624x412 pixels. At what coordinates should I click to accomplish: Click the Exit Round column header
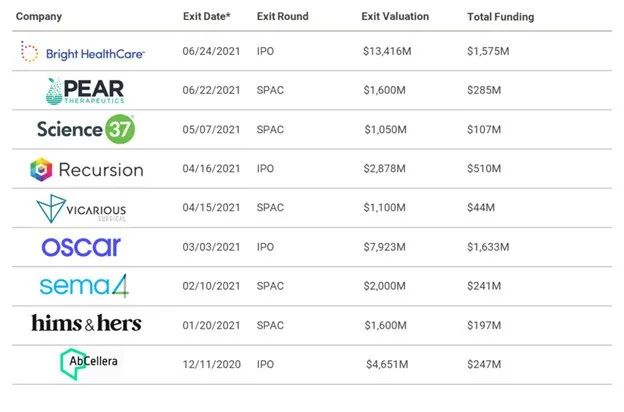coord(283,17)
